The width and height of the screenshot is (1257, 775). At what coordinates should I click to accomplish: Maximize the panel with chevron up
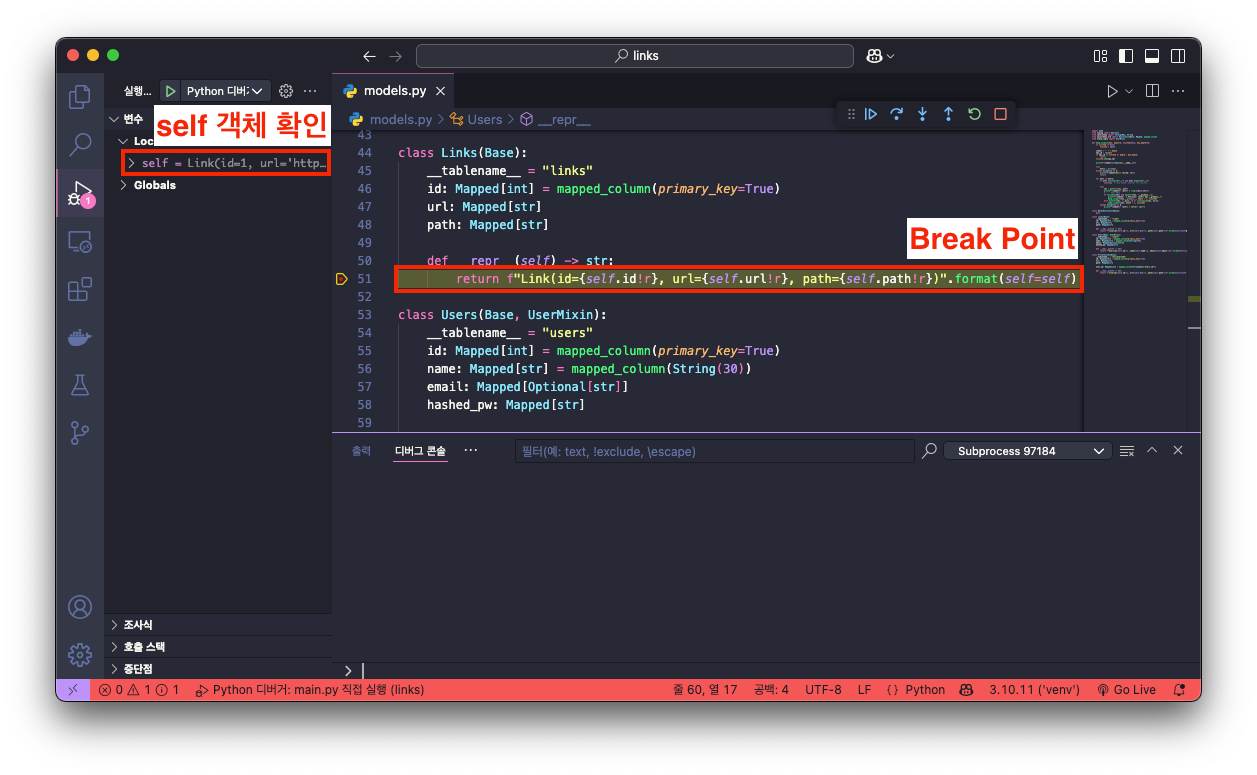coord(1152,451)
